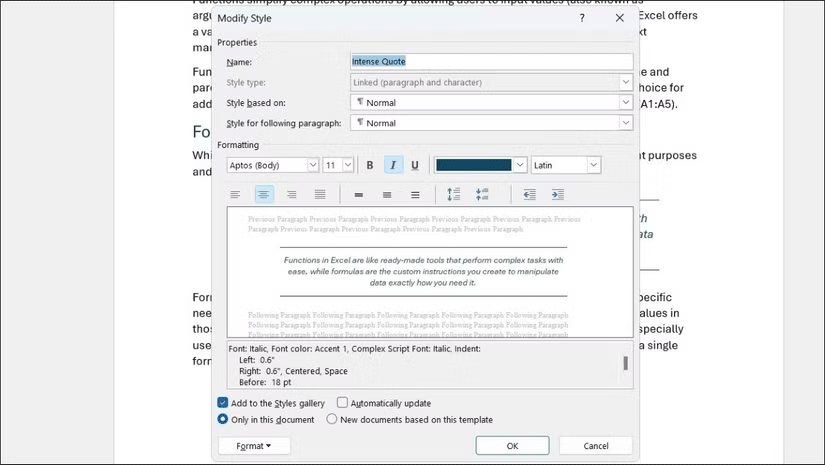
Task: Click the Name field with Intense Quote
Action: point(491,62)
